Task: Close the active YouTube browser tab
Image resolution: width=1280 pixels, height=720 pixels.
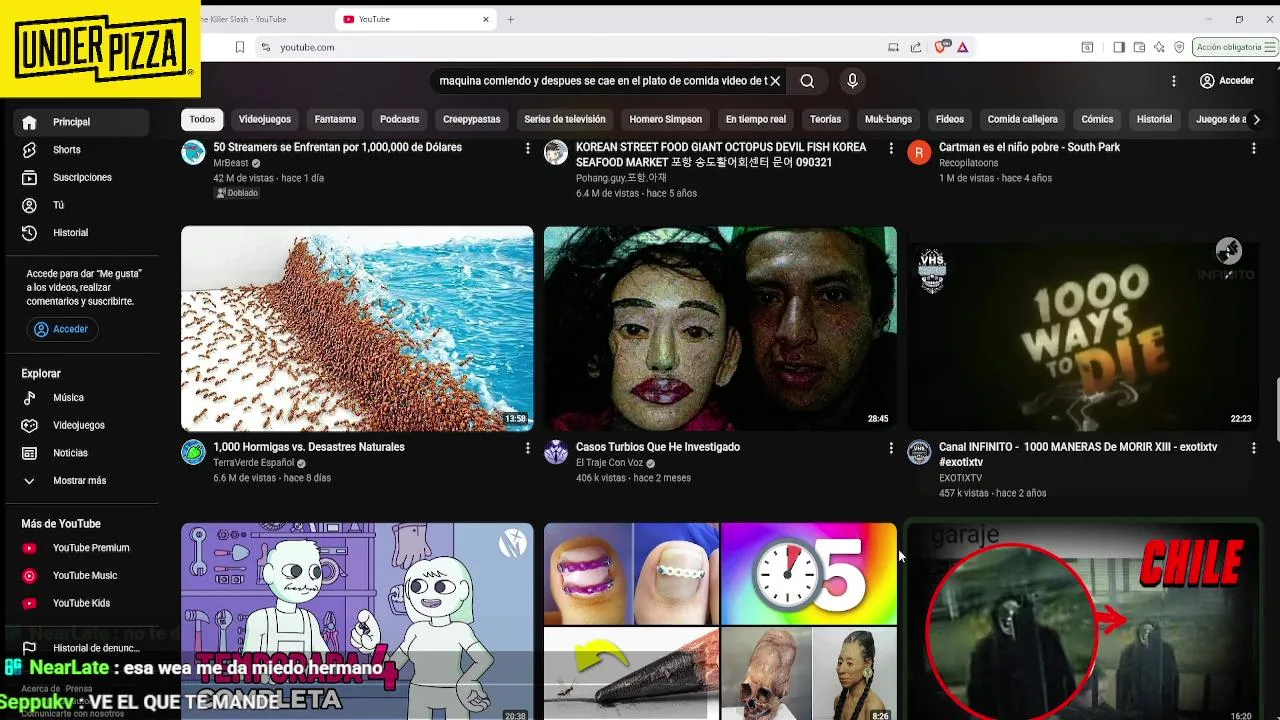Action: (x=486, y=19)
